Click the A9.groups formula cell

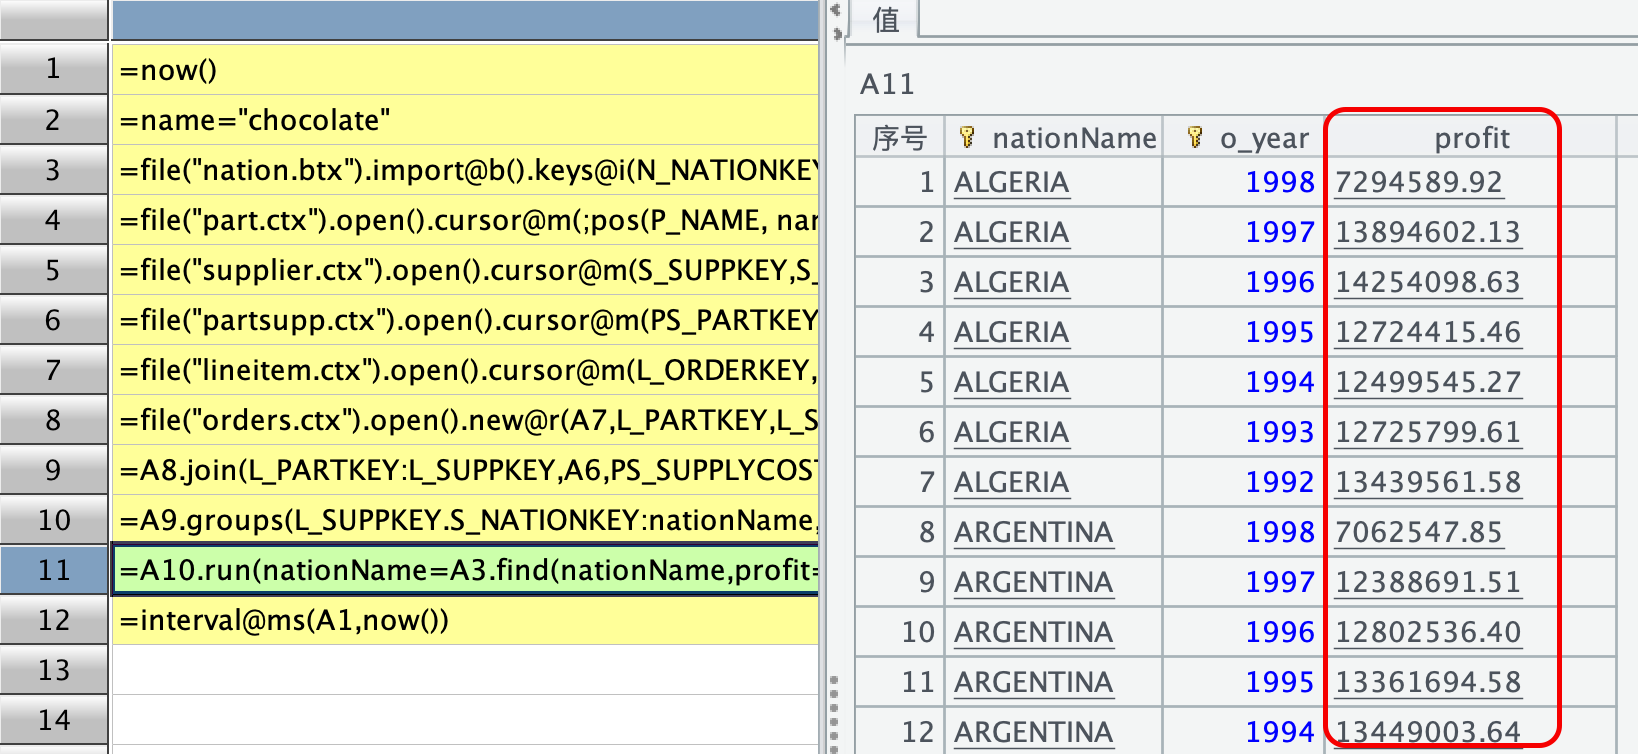tap(465, 520)
